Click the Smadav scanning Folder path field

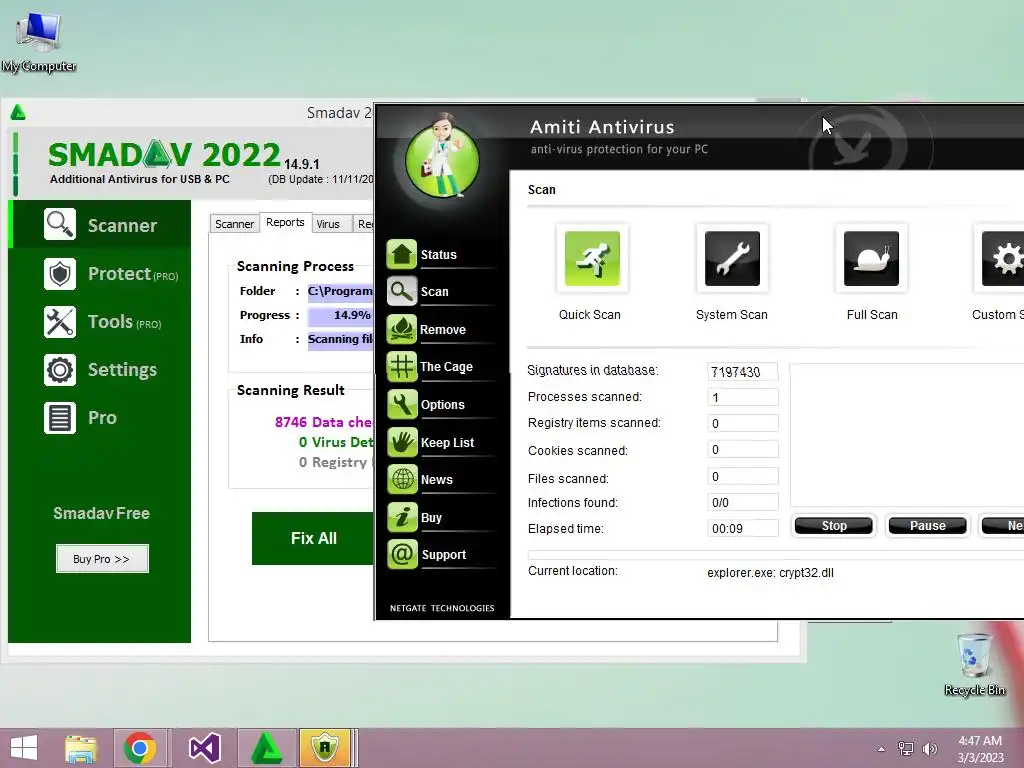(x=341, y=291)
